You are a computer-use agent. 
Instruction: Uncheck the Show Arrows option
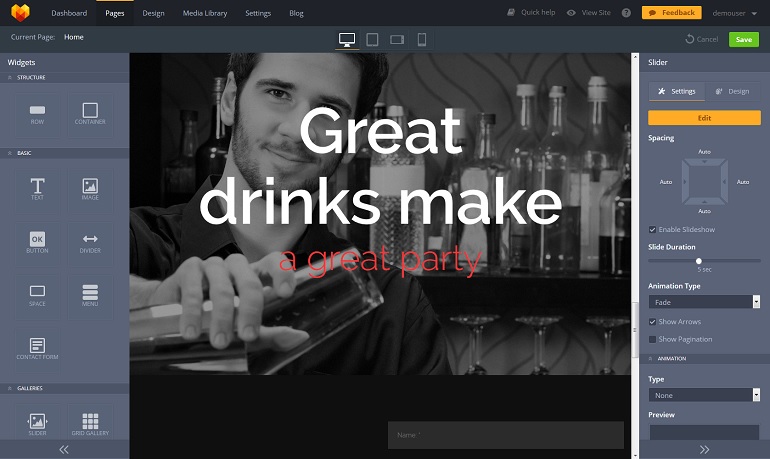[653, 322]
